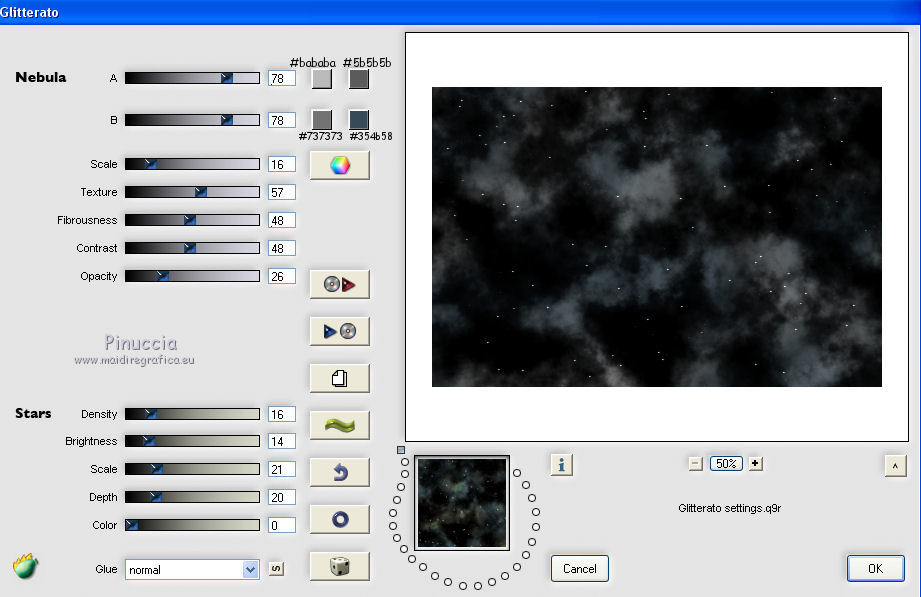This screenshot has height=597, width=921.
Task: Open the info 'i' button
Action: tap(562, 465)
